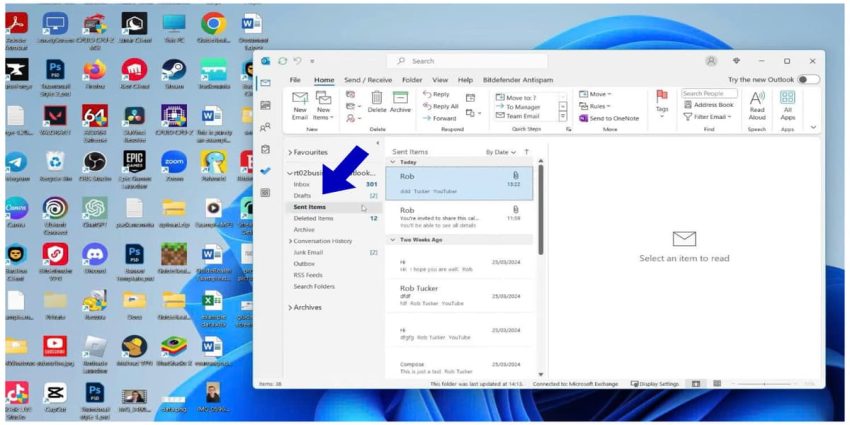Open Display Settings in status bar

pyautogui.click(x=655, y=384)
